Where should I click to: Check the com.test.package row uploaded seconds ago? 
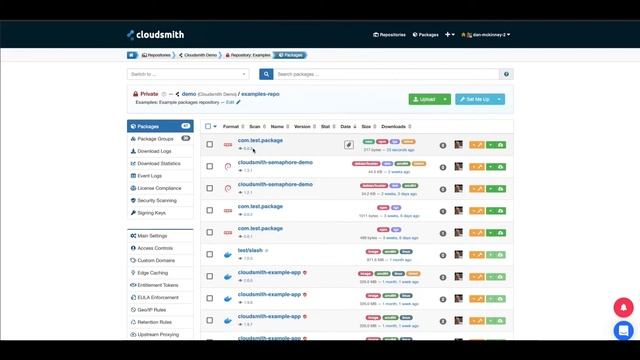209,144
